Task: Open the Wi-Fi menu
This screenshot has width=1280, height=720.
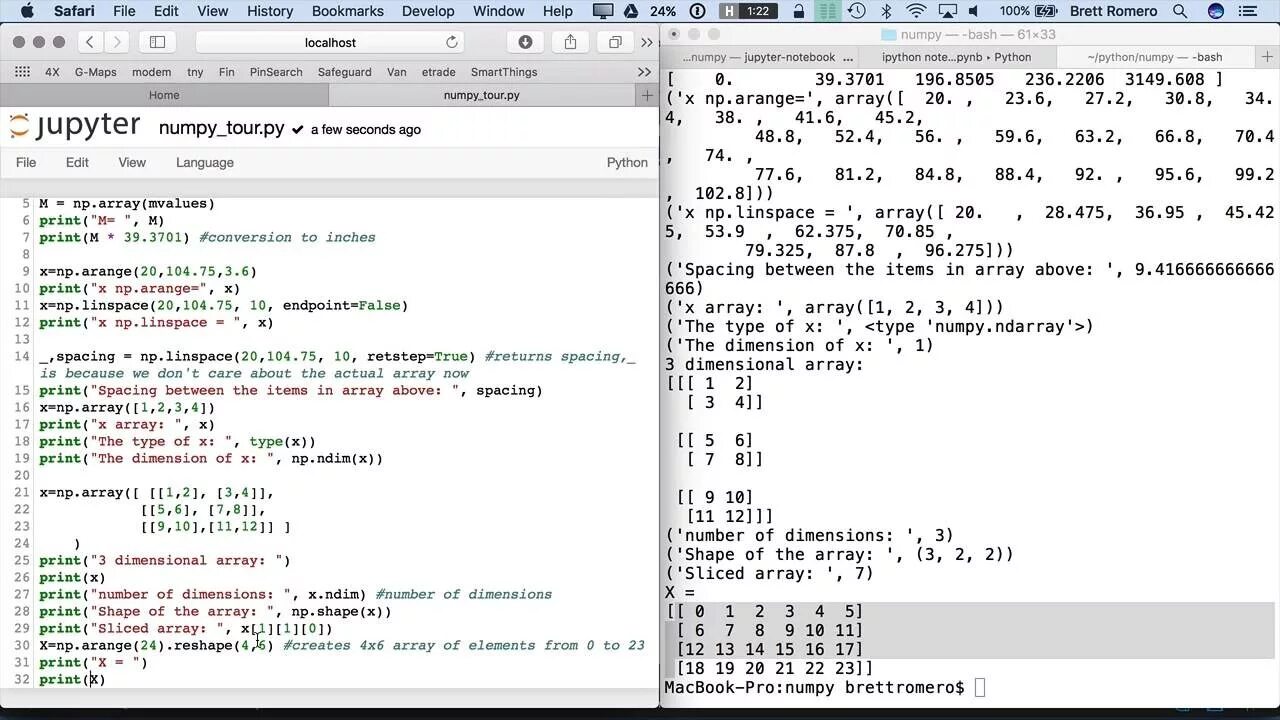Action: (916, 11)
